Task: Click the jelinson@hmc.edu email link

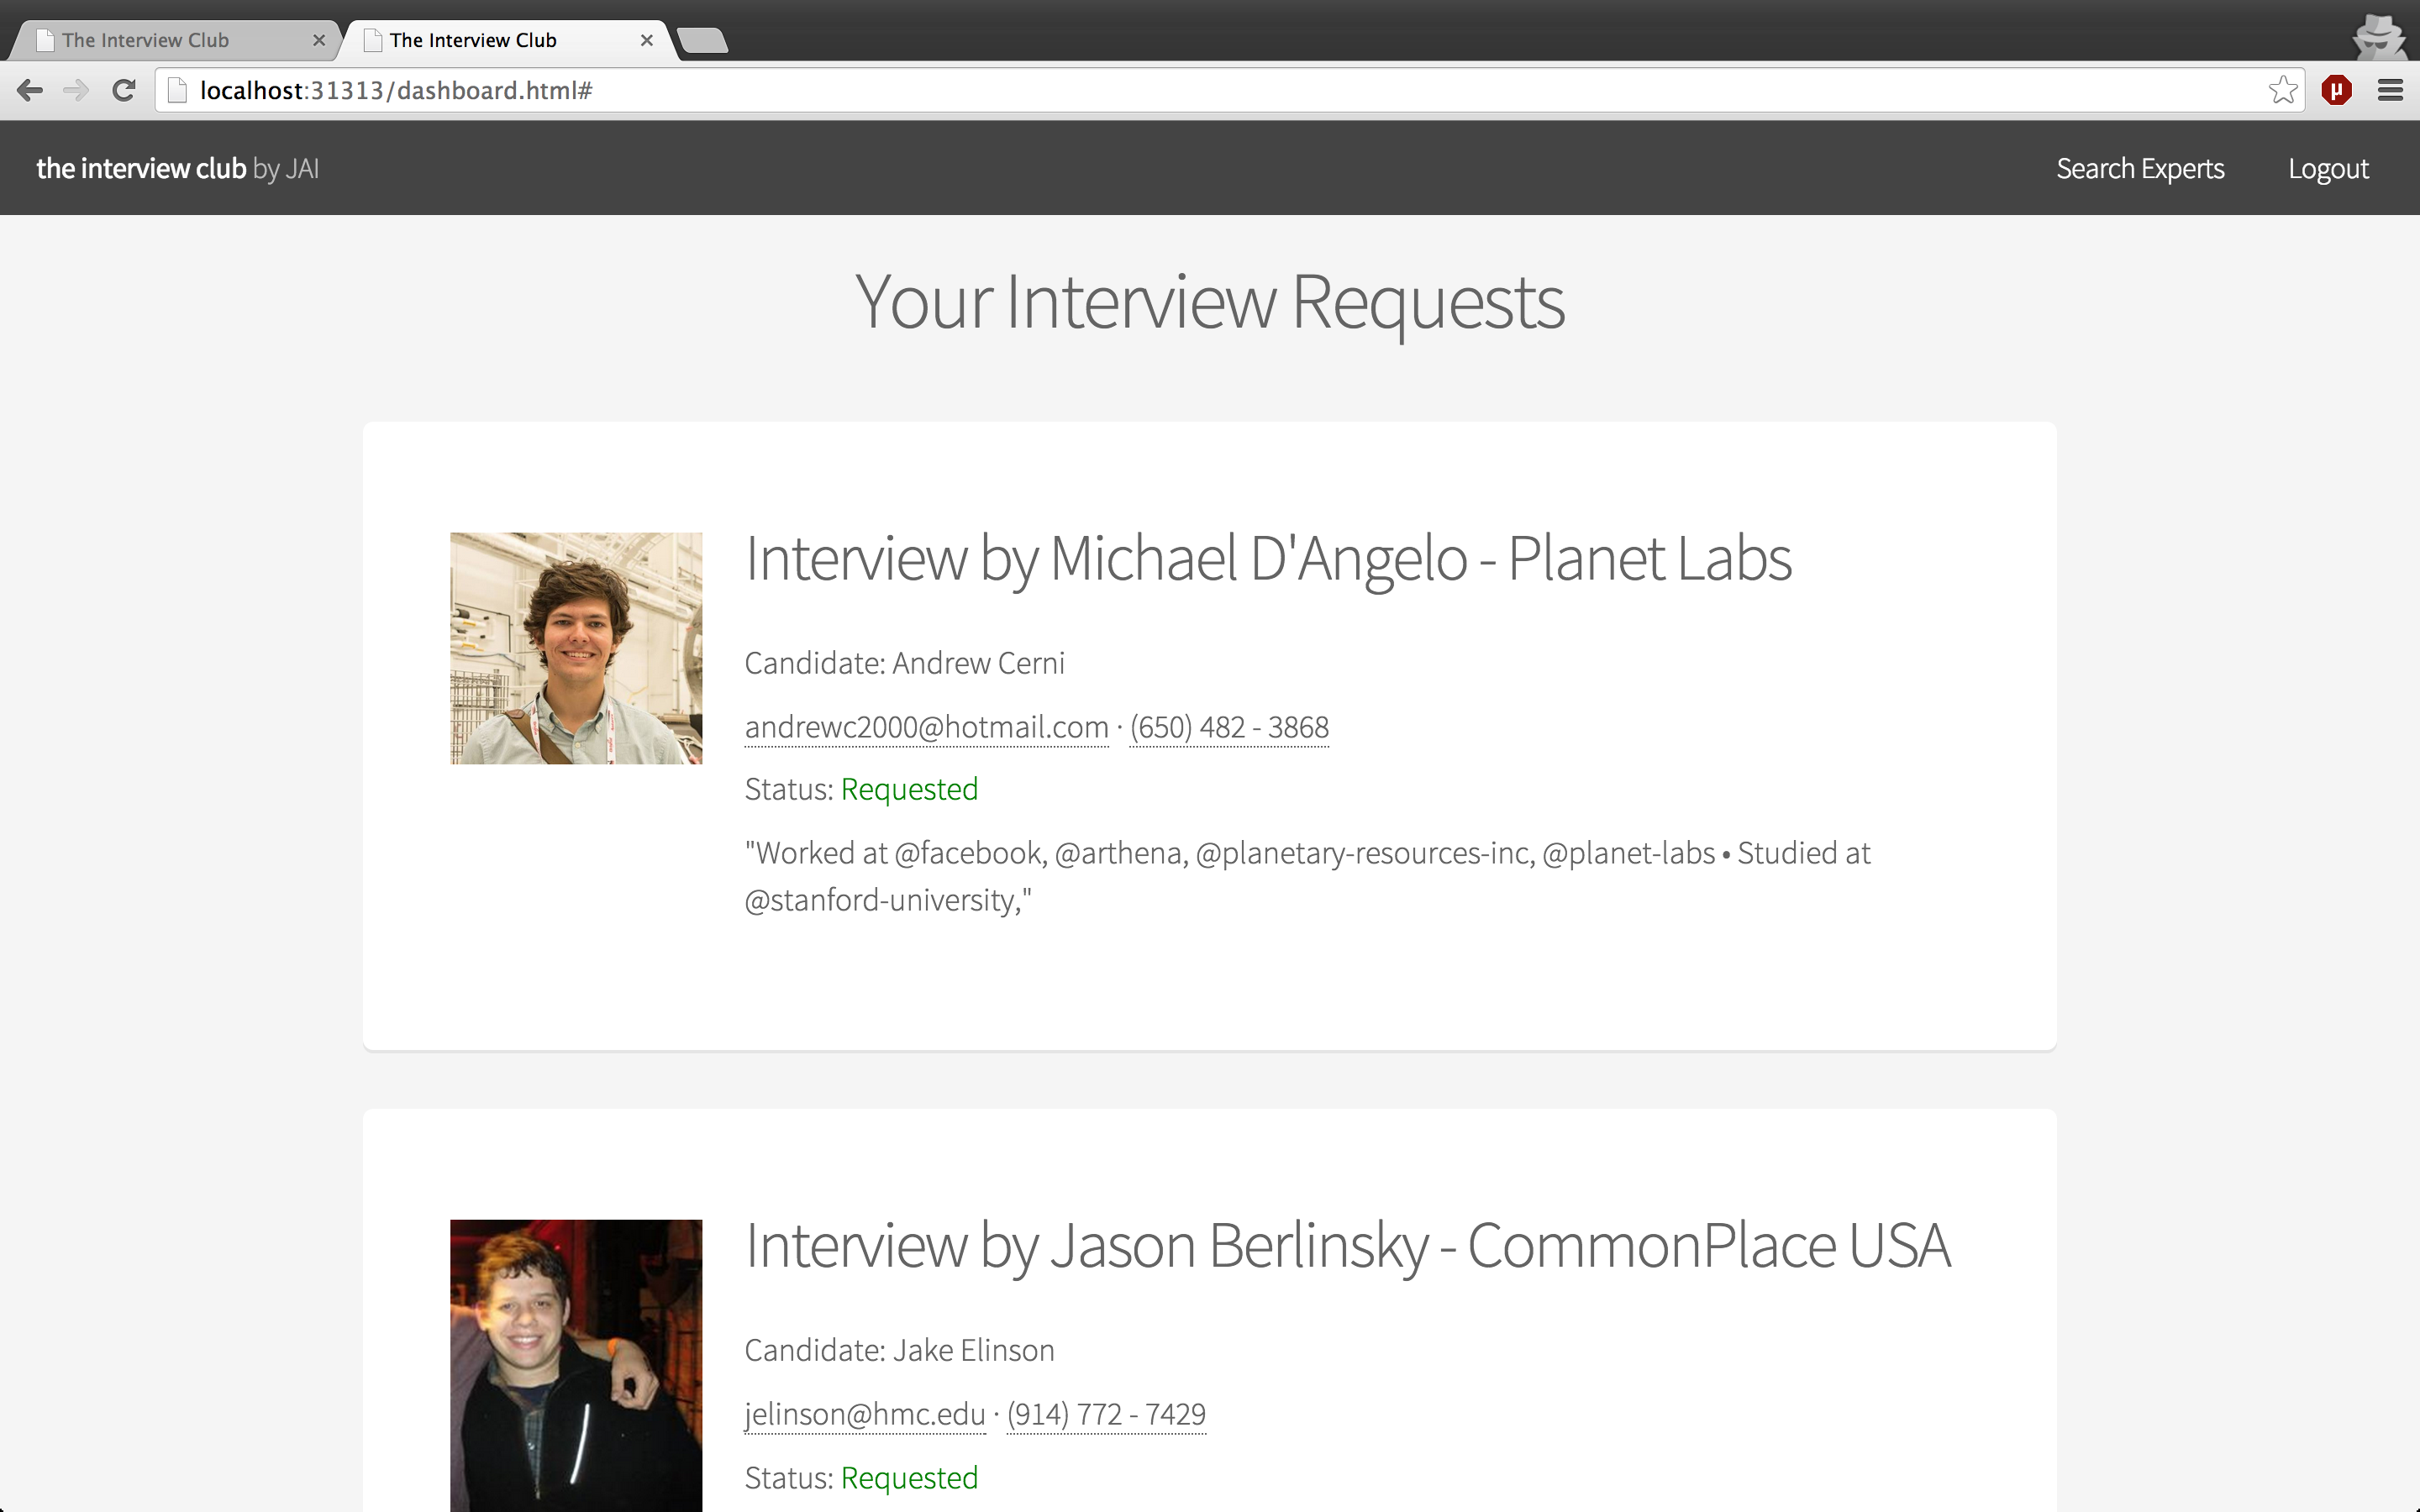Action: pyautogui.click(x=865, y=1414)
